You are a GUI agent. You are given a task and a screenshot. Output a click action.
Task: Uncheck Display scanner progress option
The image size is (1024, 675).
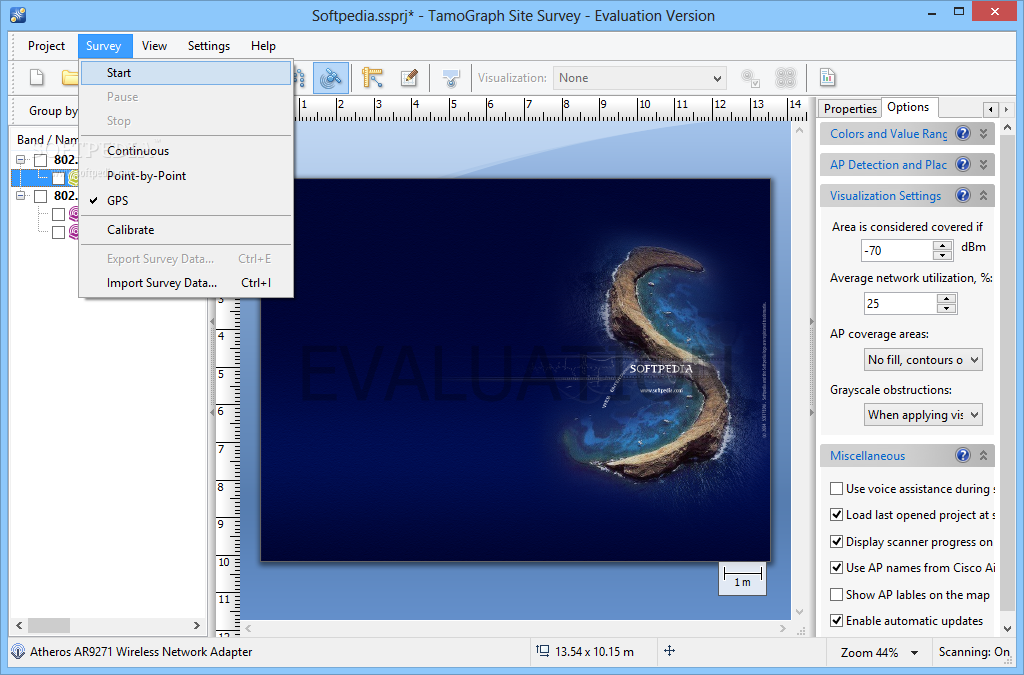[836, 541]
